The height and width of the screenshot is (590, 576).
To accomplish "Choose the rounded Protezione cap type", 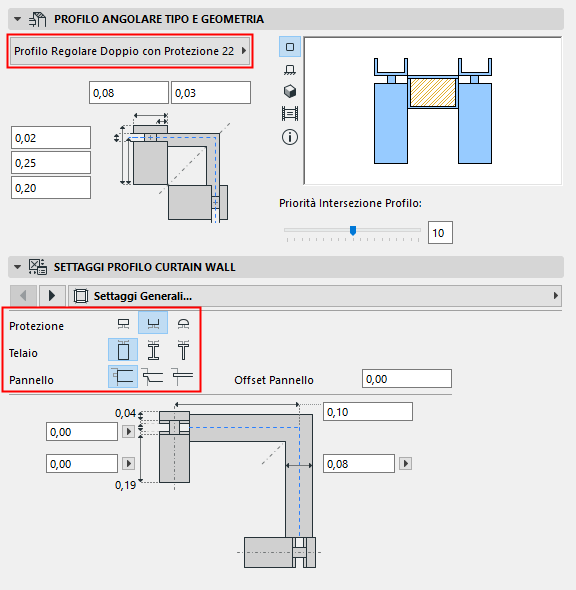I will click(183, 323).
